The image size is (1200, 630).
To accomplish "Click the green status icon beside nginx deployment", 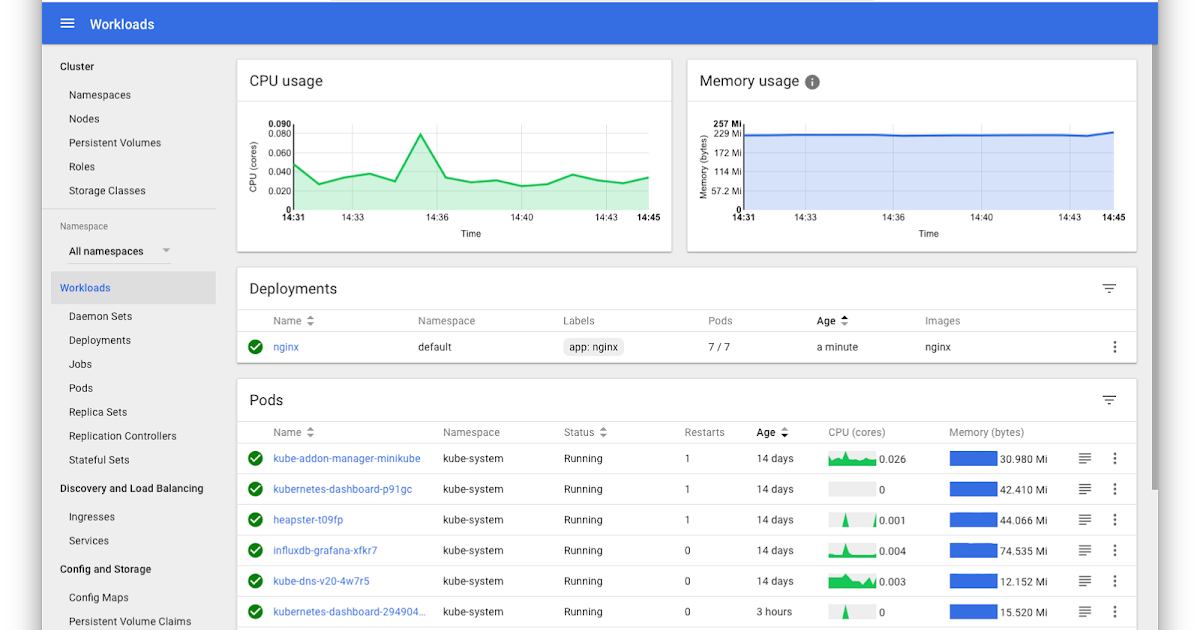I will coord(255,347).
